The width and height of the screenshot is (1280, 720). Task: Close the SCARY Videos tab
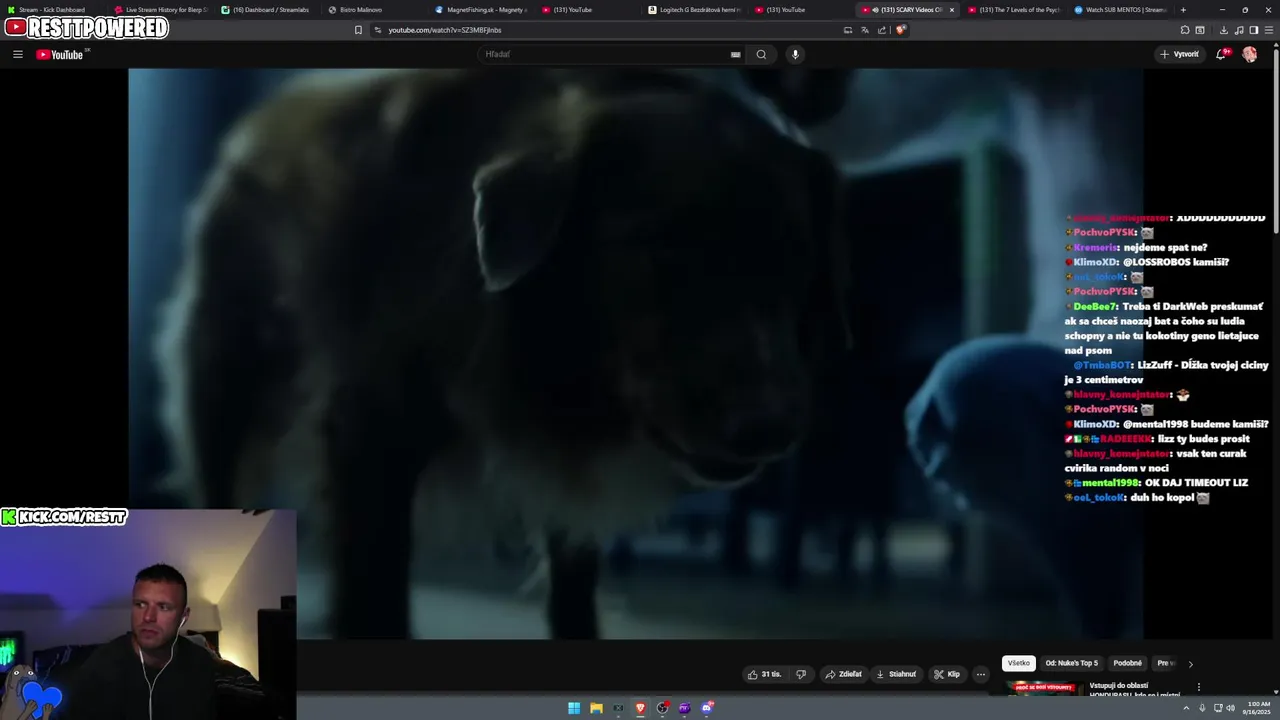click(x=952, y=10)
